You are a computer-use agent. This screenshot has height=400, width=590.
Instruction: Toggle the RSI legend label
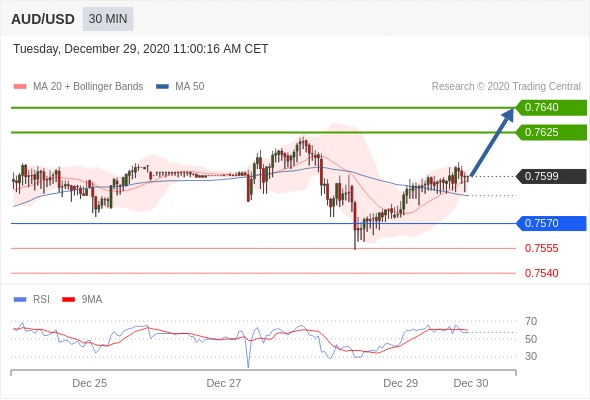click(41, 300)
